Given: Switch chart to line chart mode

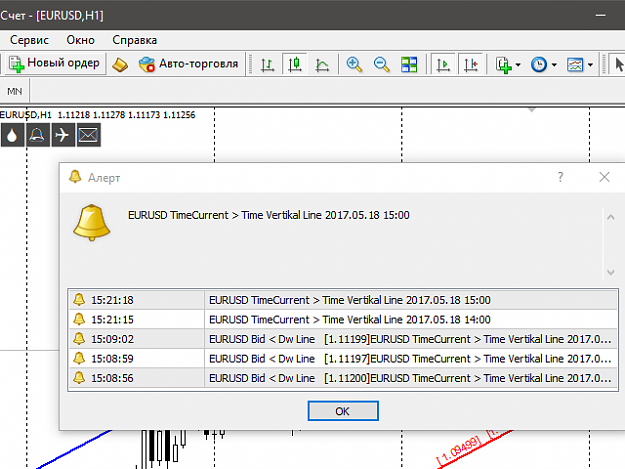Looking at the screenshot, I should pyautogui.click(x=322, y=65).
